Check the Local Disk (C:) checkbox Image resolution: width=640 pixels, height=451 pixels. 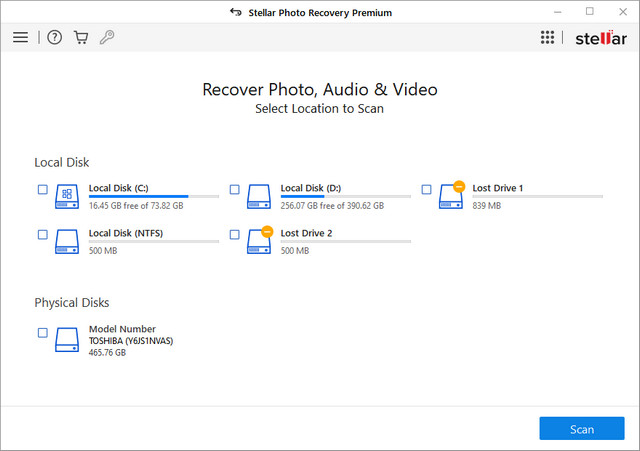tap(42, 189)
